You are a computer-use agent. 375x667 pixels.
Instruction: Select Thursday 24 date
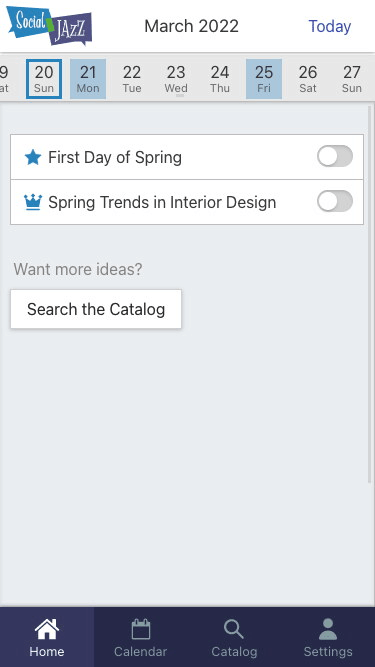(220, 79)
